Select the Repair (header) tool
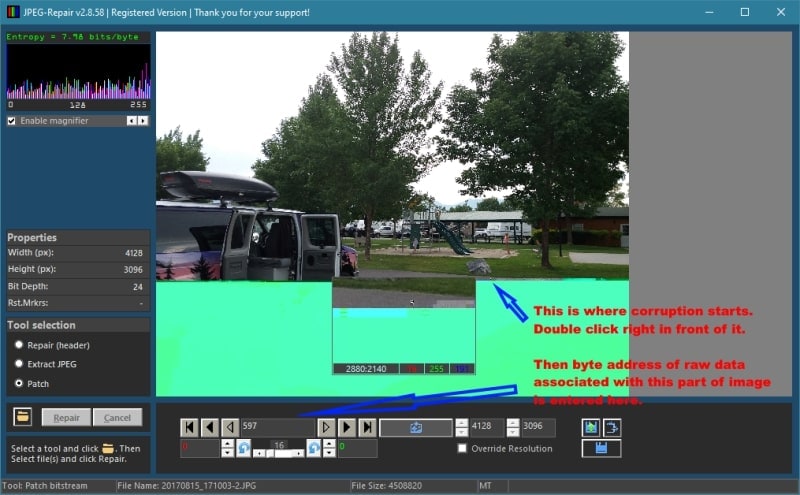Image resolution: width=800 pixels, height=495 pixels. pos(19,345)
